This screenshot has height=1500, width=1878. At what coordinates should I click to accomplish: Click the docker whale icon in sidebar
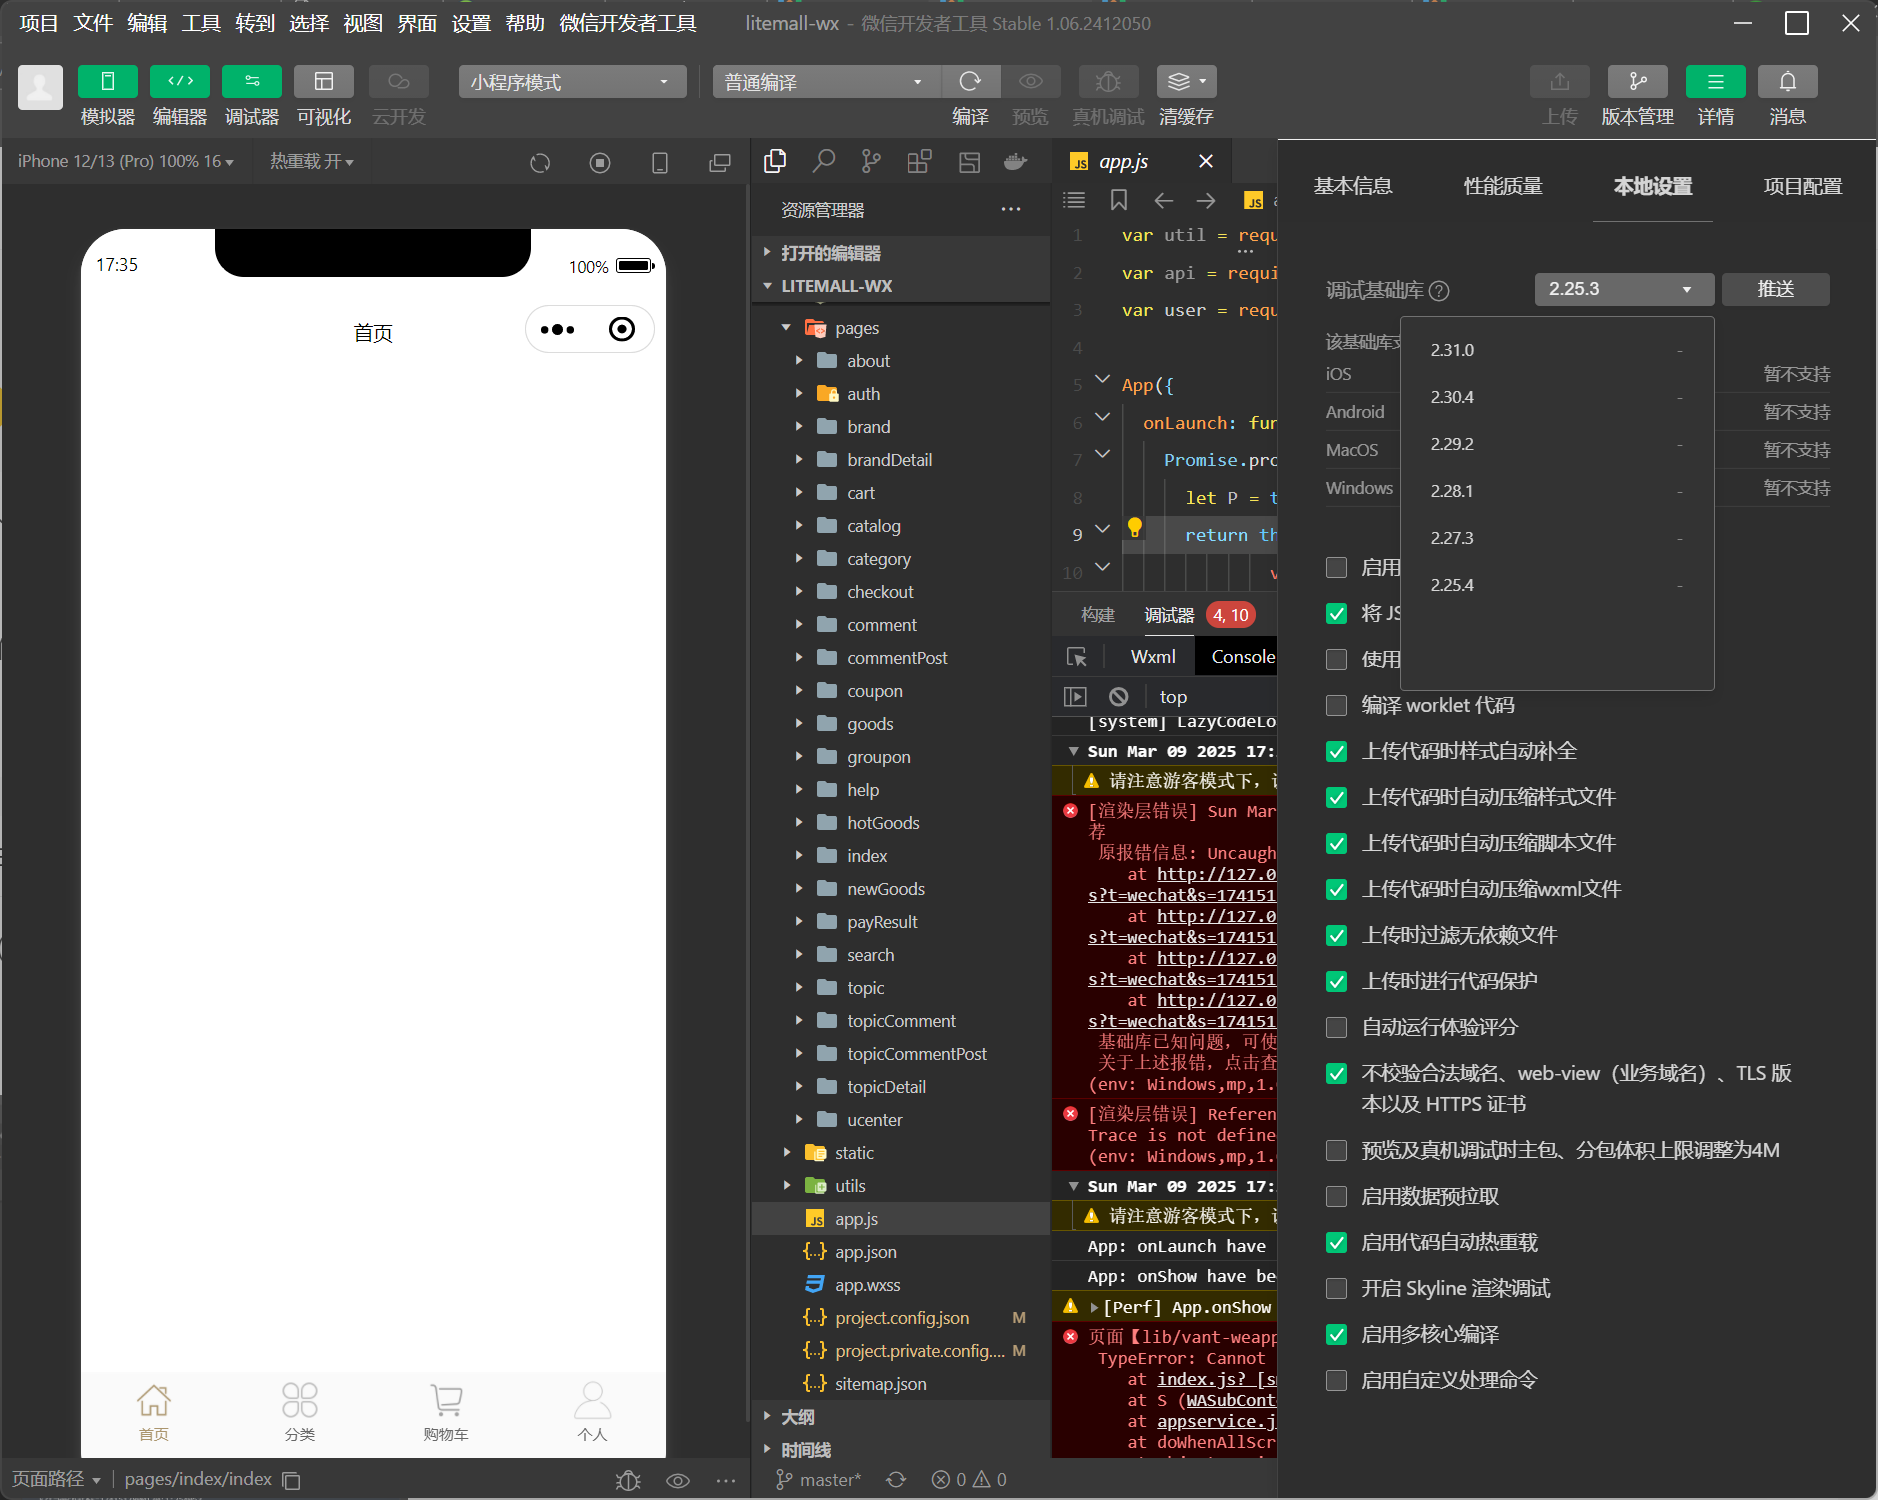1016,162
